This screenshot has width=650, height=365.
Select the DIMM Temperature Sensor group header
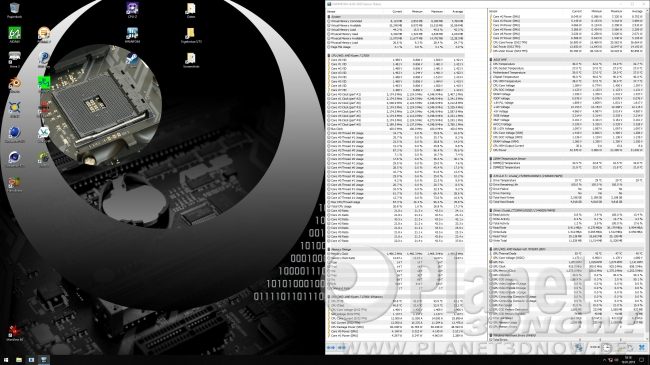(x=566, y=158)
